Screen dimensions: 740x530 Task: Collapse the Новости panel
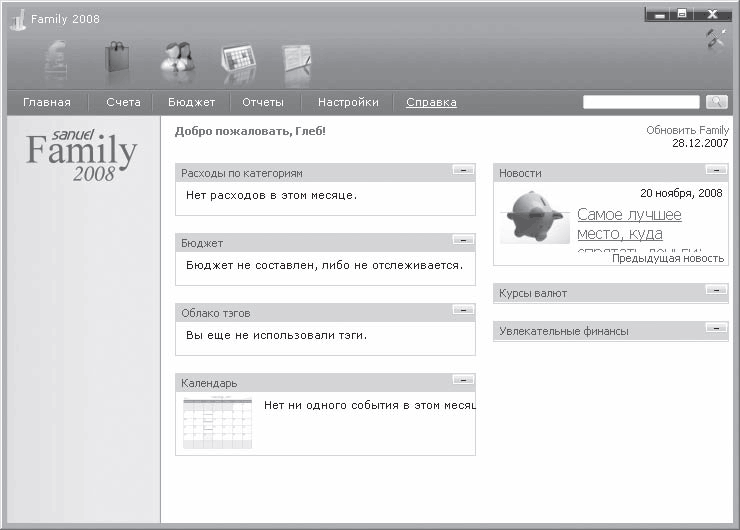tap(716, 170)
